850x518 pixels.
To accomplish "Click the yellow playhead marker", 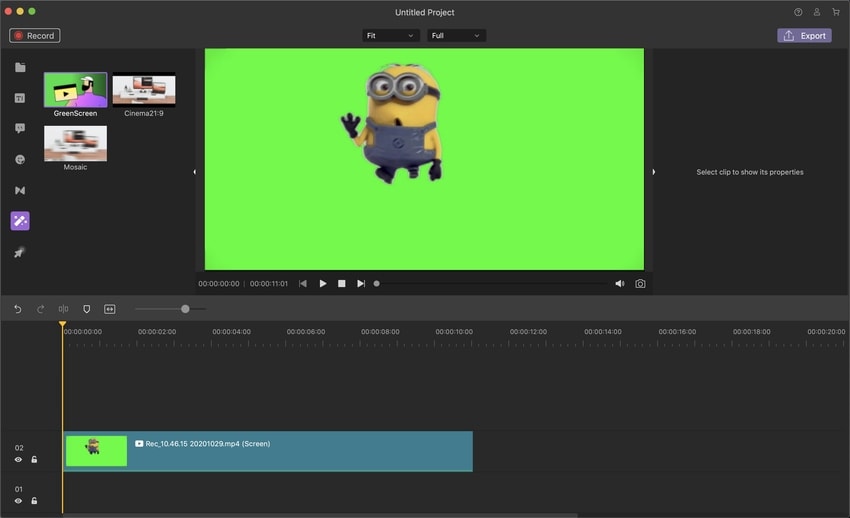I will (x=62, y=325).
